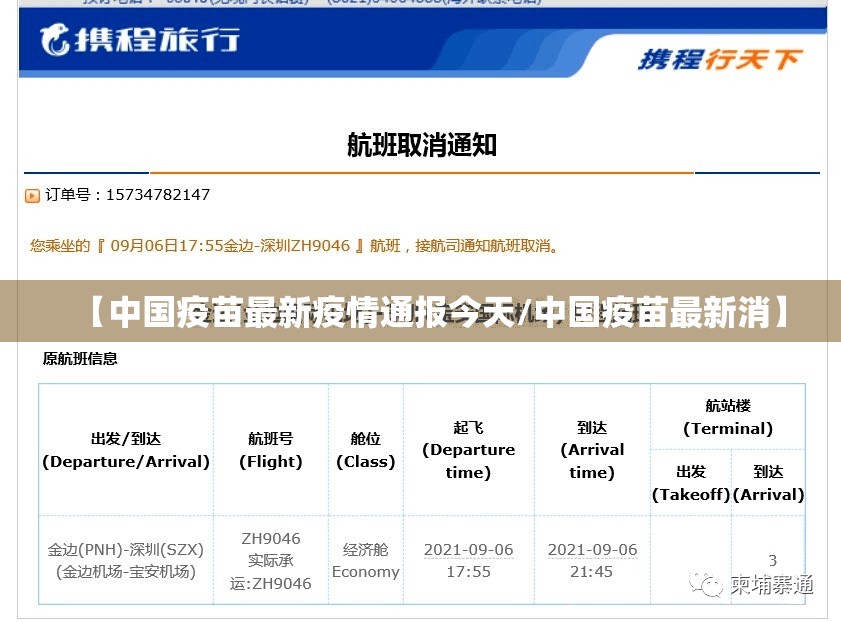Click the orange flight cancellation notice sentence
This screenshot has width=841, height=622.
[x=295, y=245]
